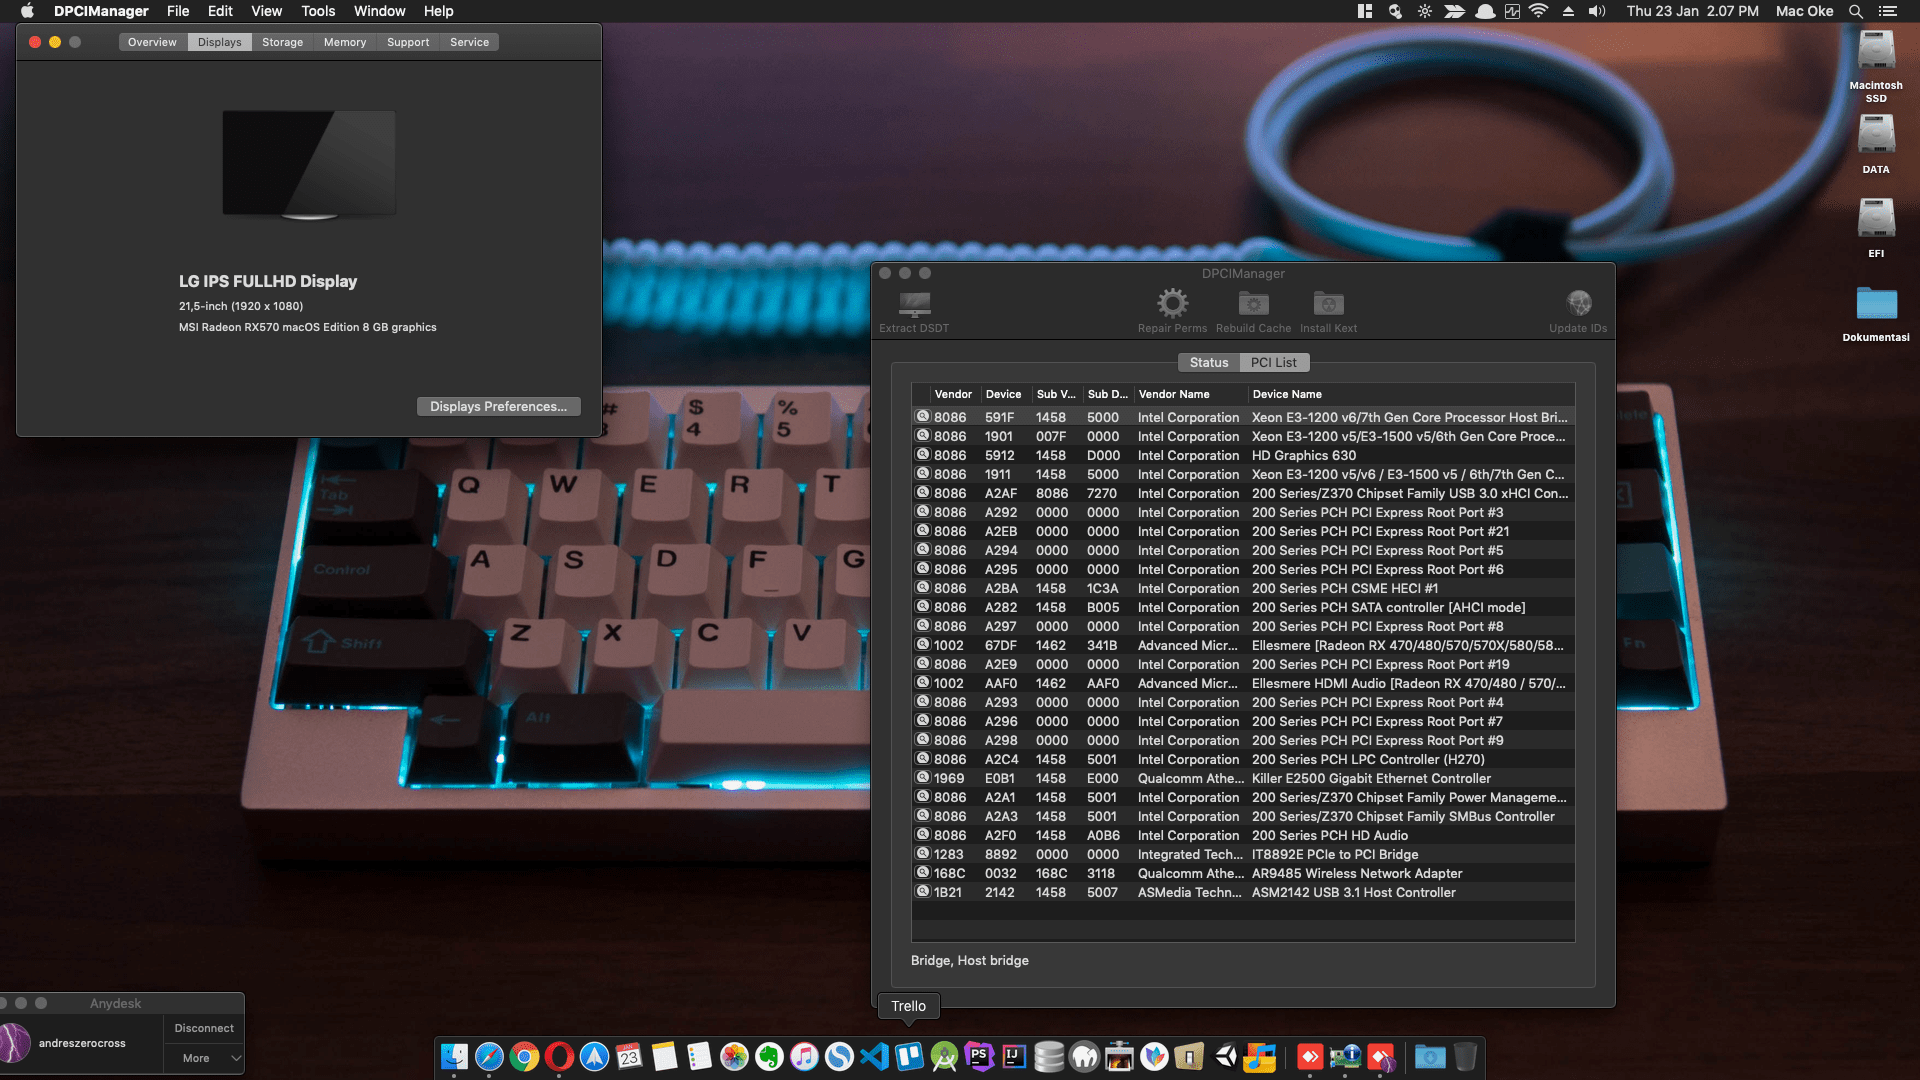Open the Calendar dock icon
This screenshot has width=1920, height=1080.
(x=629, y=1056)
